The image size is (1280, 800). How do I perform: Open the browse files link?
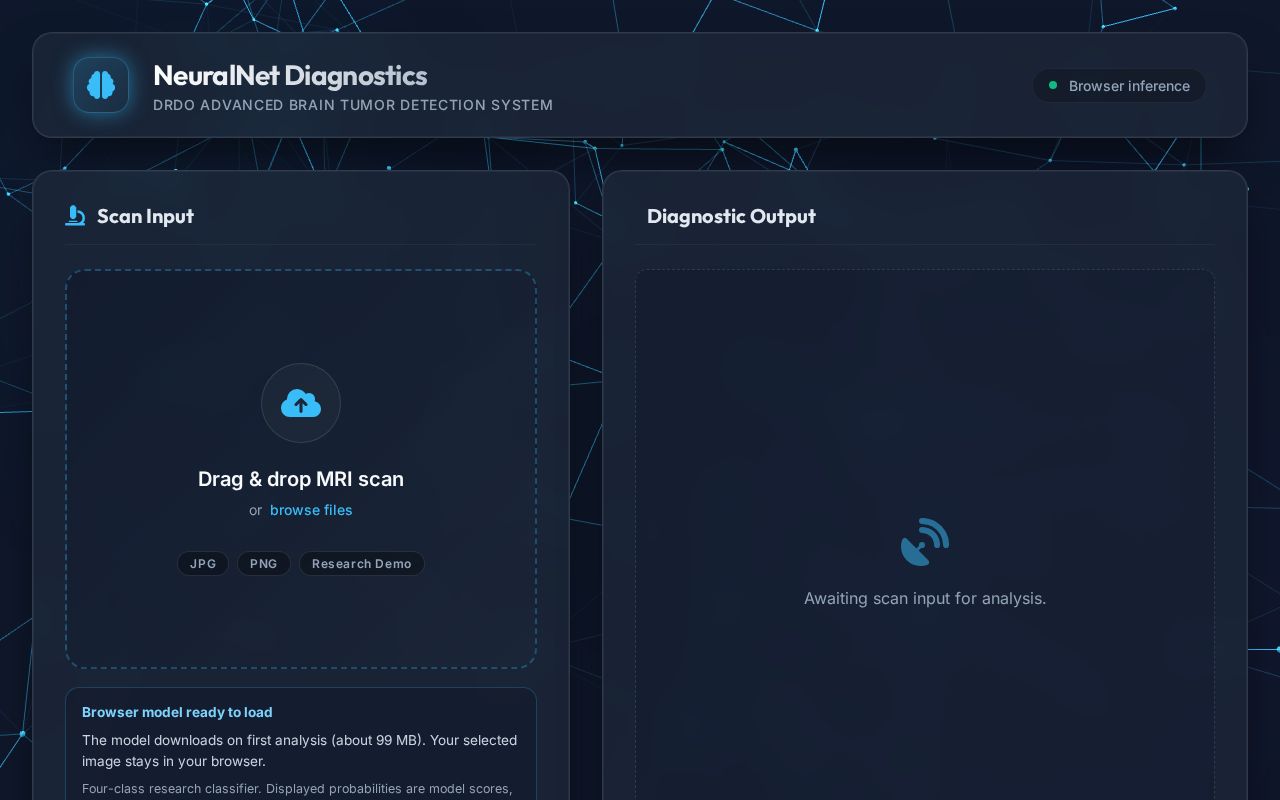pyautogui.click(x=311, y=510)
